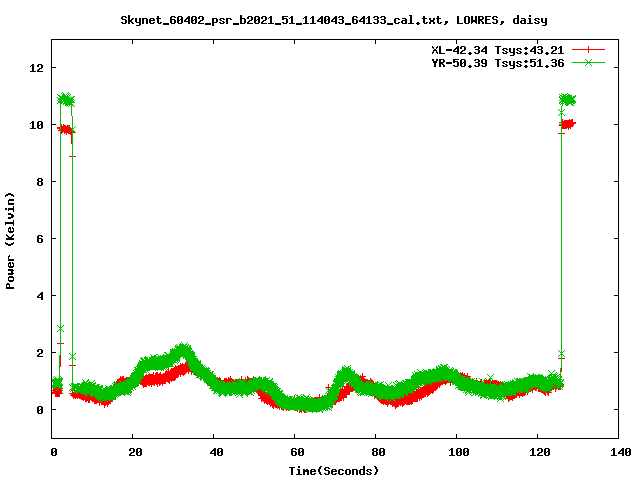This screenshot has width=640, height=480.
Task: Click the y-axis tick label 8
Action: tap(40, 182)
